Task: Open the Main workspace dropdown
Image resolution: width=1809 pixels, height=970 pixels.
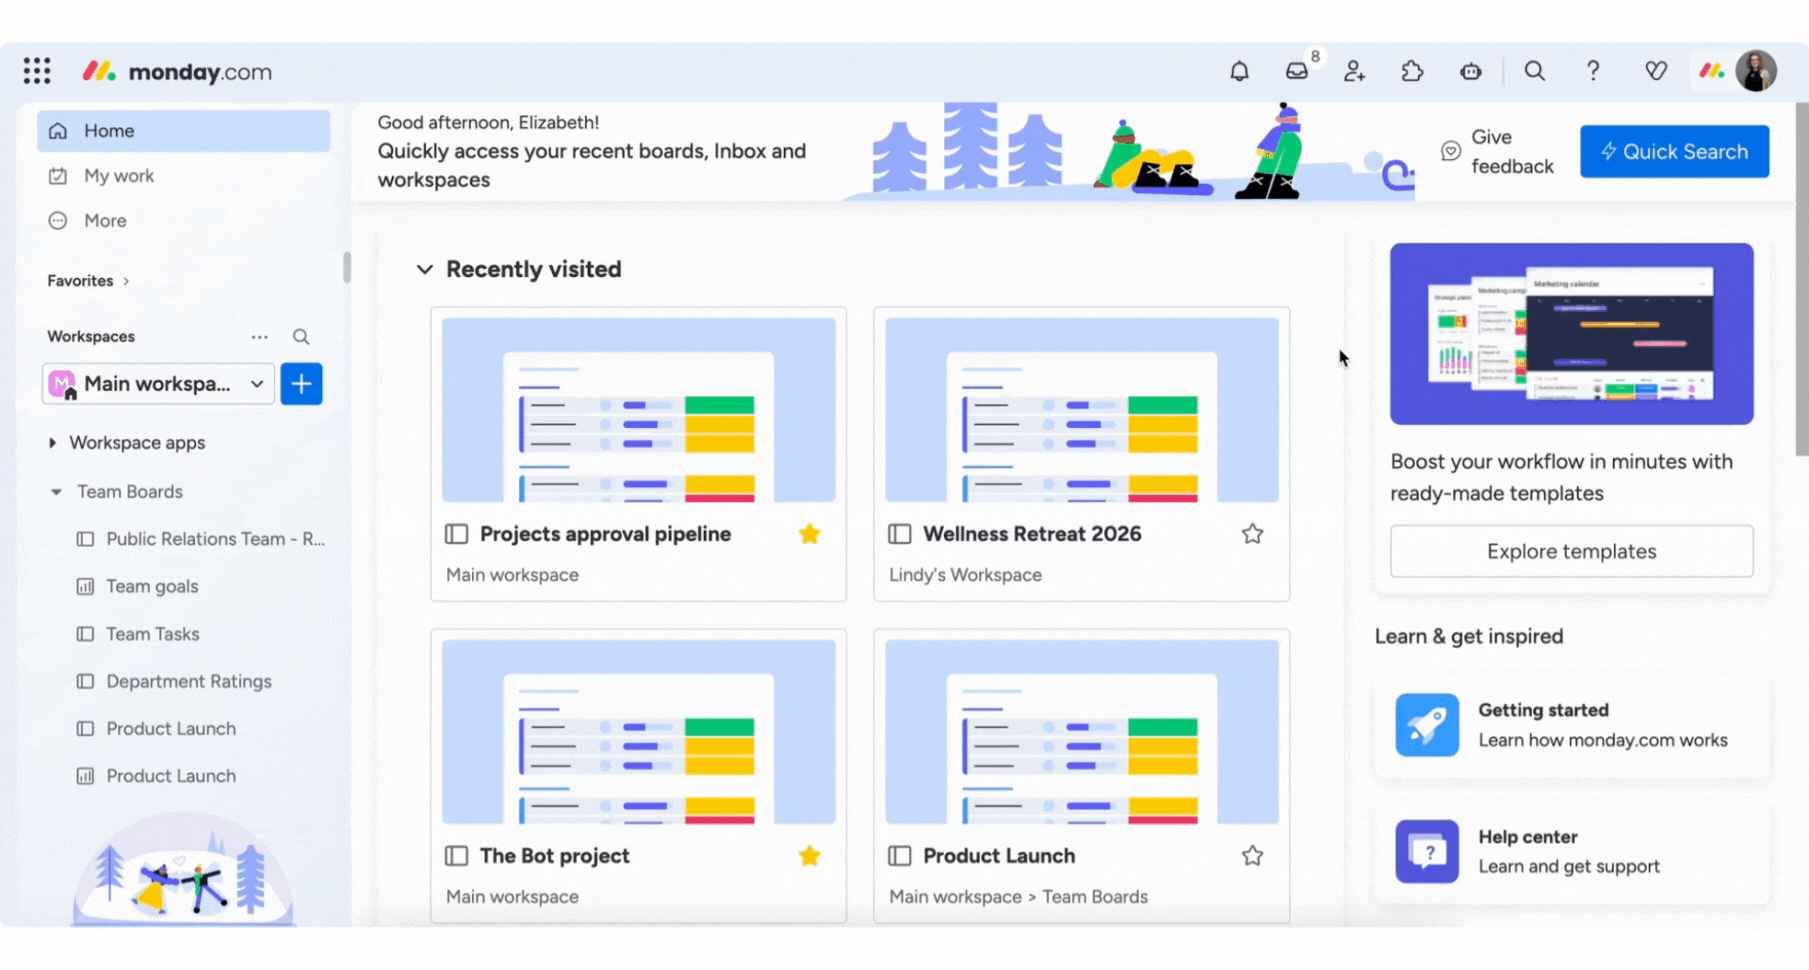Action: pyautogui.click(x=158, y=384)
